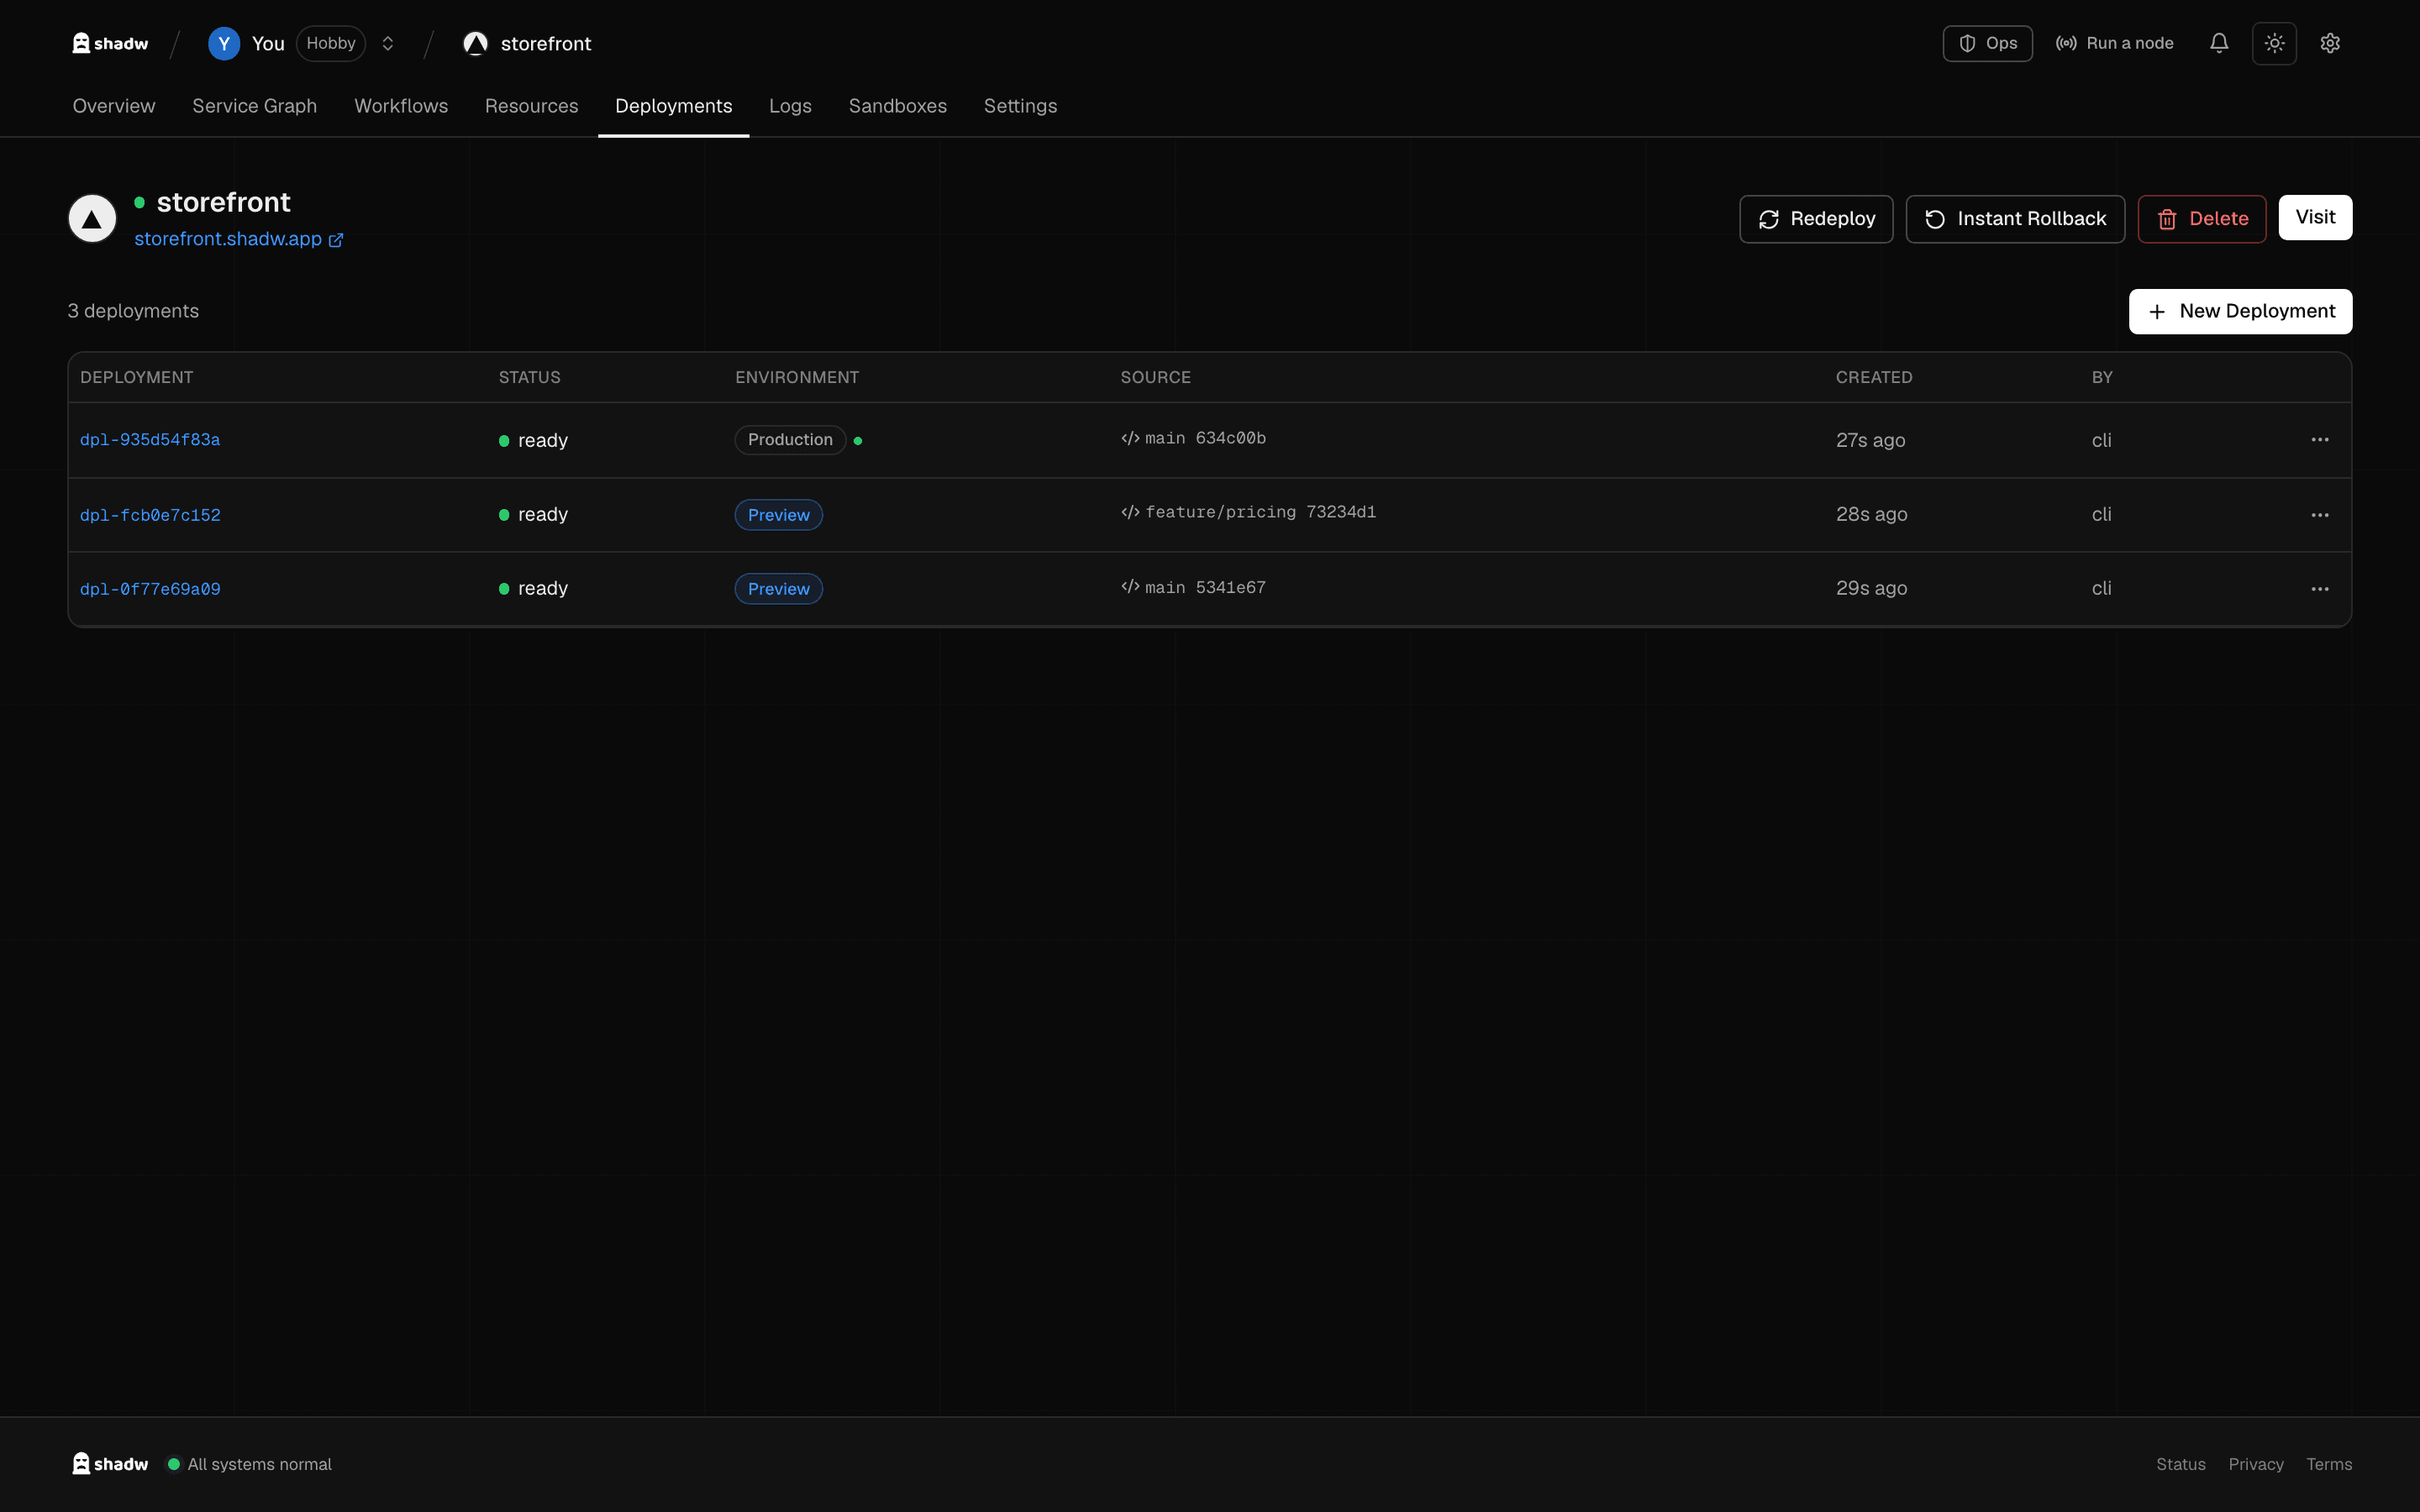Screen dimensions: 2420x1512
Task: Click the storefront breadcrumb project icon
Action: [475, 43]
